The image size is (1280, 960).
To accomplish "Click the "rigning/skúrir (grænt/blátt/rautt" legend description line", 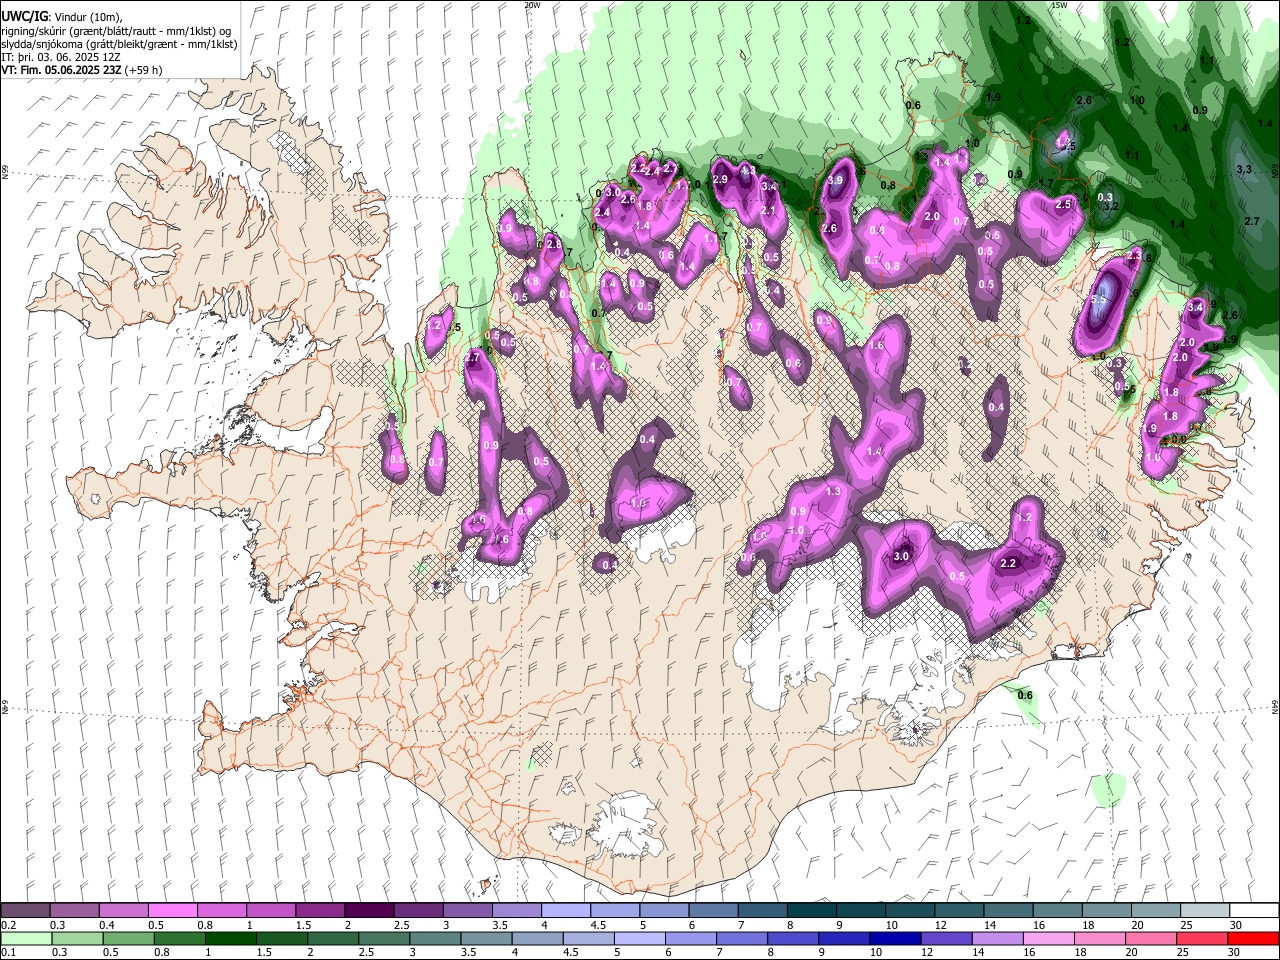I will pyautogui.click(x=116, y=31).
